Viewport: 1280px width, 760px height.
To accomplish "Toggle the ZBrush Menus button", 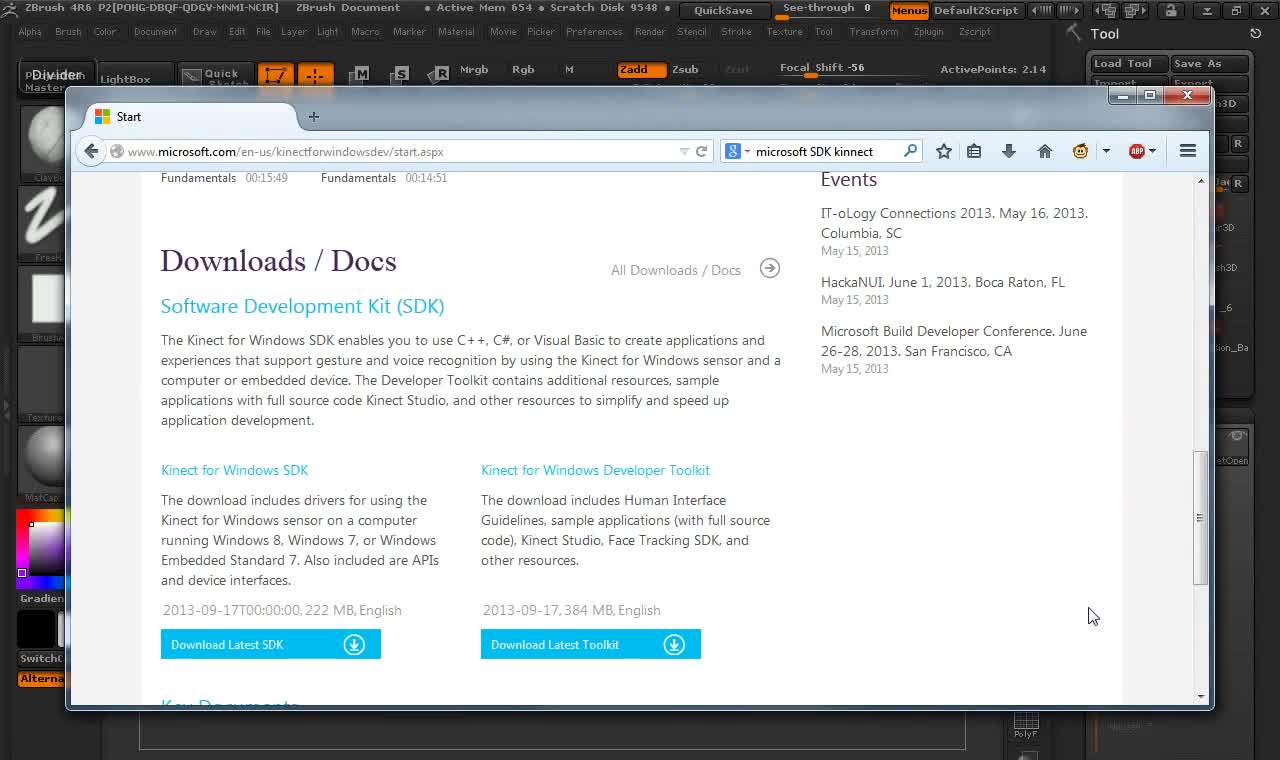I will tap(909, 11).
